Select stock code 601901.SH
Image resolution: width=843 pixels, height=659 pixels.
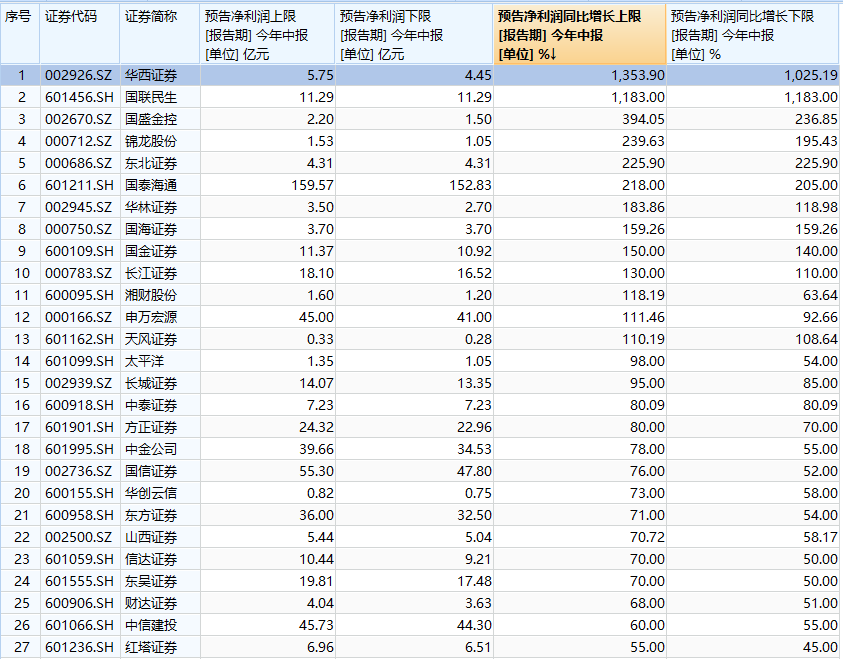pyautogui.click(x=80, y=428)
